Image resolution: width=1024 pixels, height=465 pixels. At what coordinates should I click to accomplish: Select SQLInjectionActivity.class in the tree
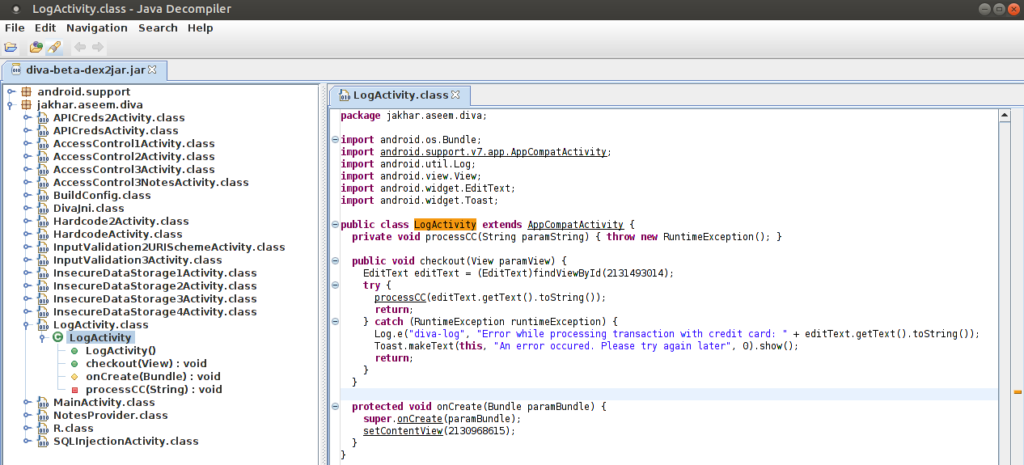click(125, 441)
